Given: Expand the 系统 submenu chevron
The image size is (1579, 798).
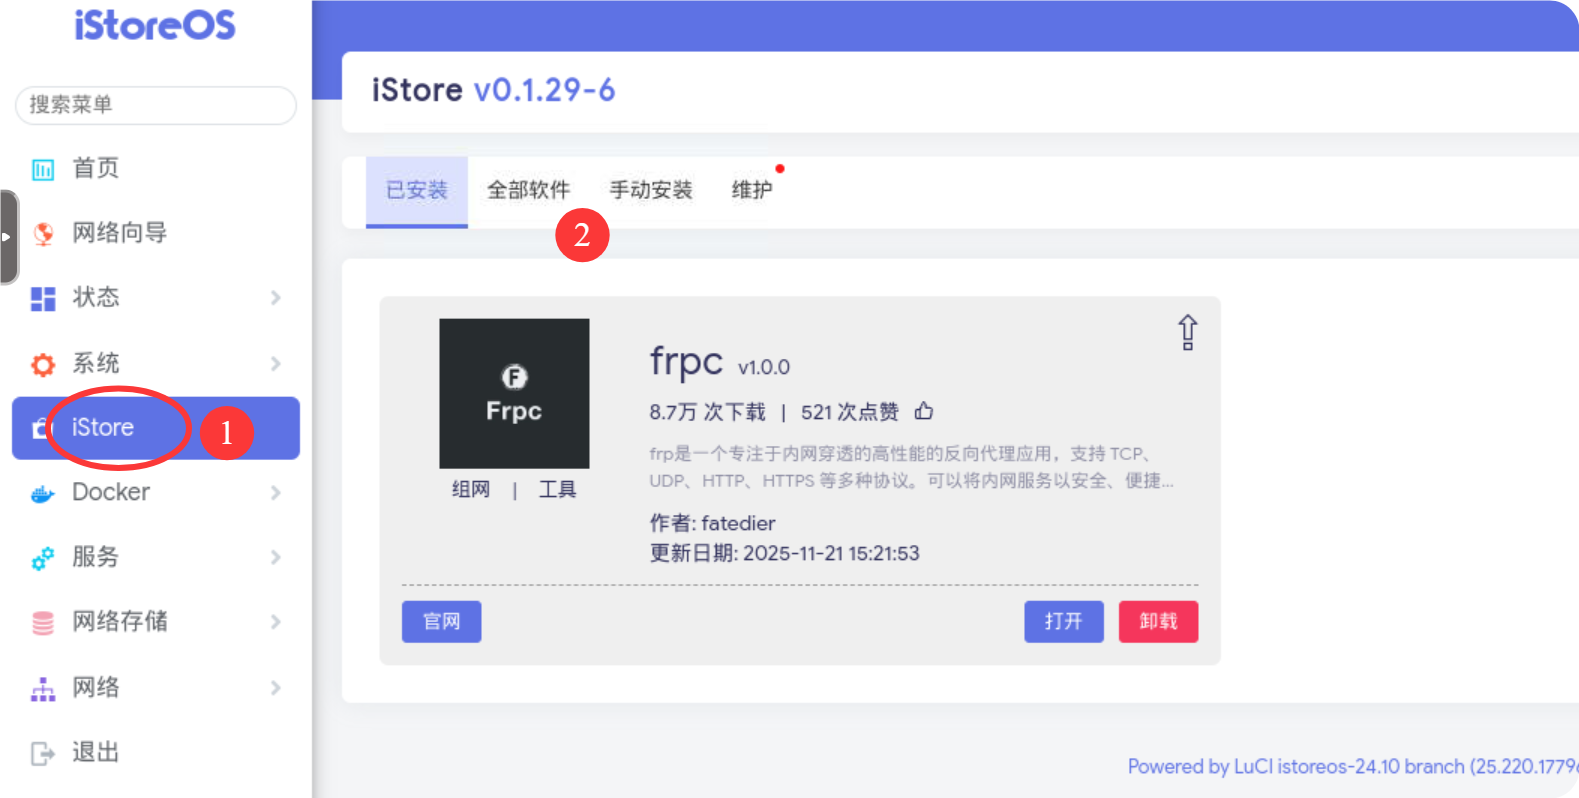Looking at the screenshot, I should (276, 363).
